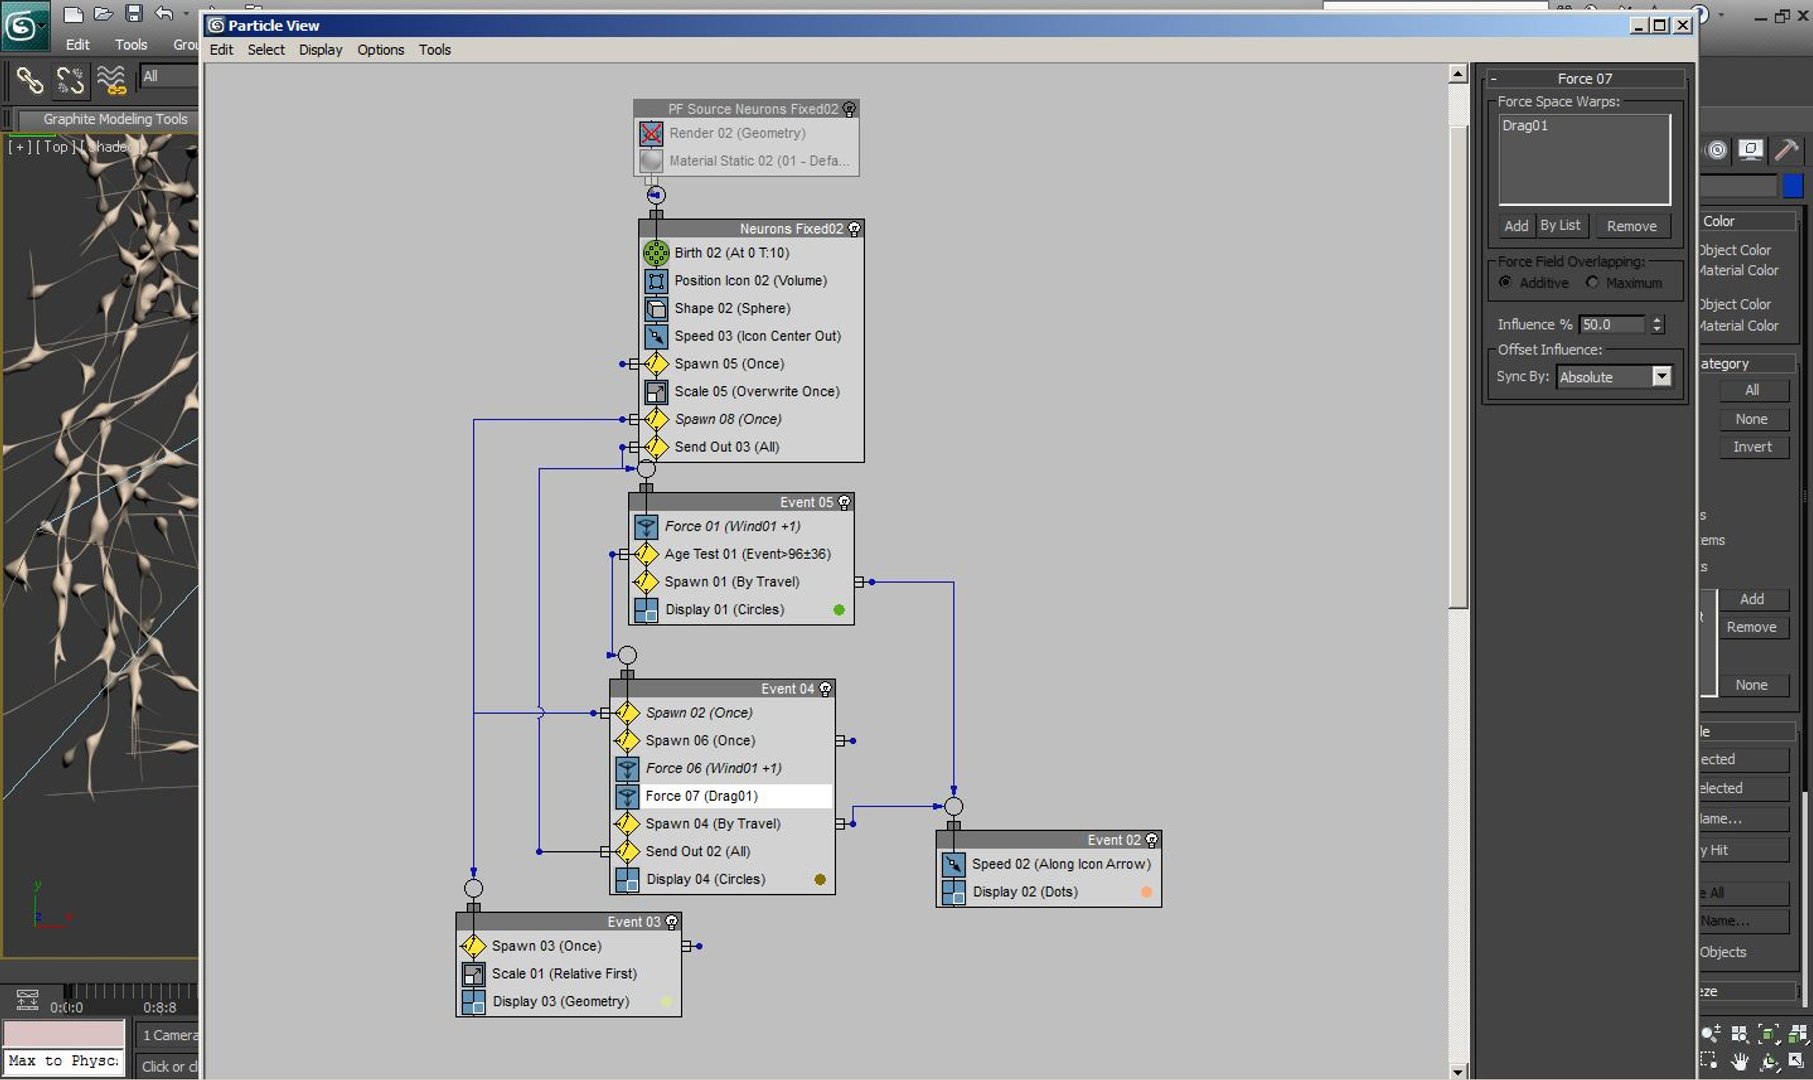This screenshot has height=1080, width=1813.
Task: Open the Sync By dropdown
Action: click(1661, 377)
